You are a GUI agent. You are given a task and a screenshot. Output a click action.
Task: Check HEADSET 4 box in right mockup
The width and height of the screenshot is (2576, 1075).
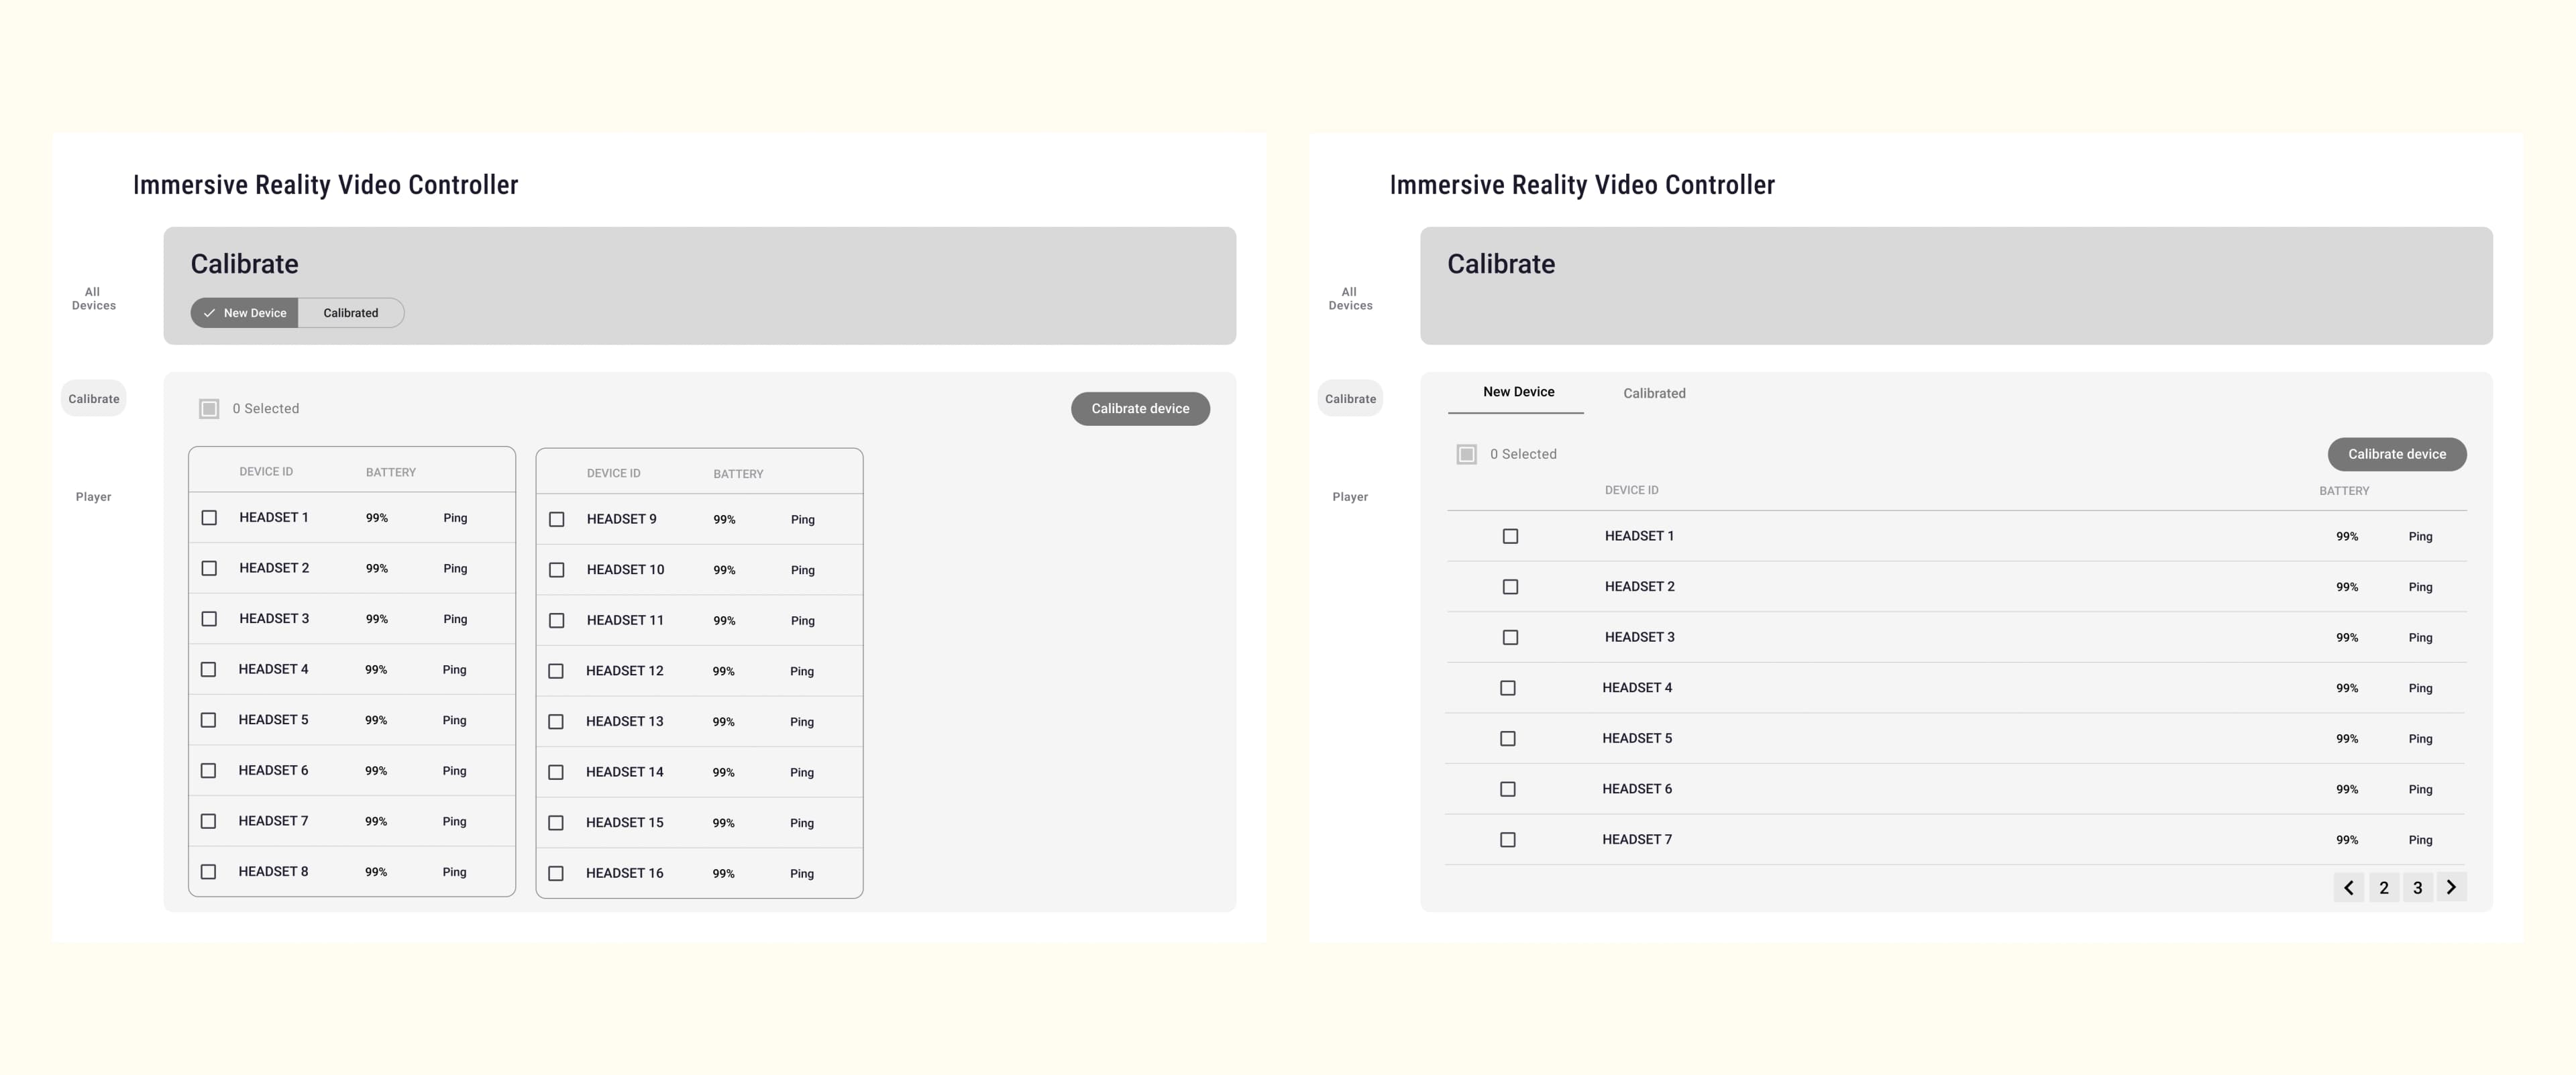[x=1508, y=688]
